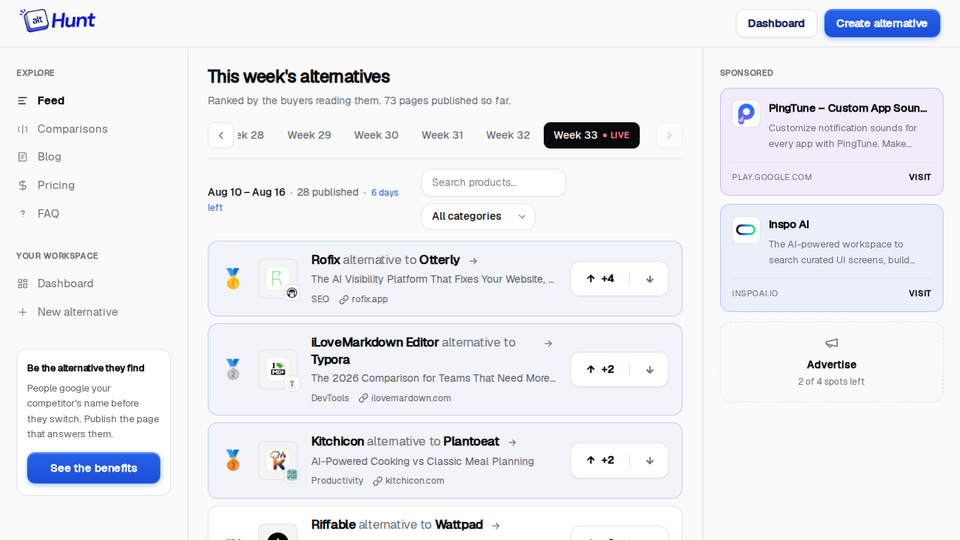Click the PingTune sponsor icon

746,114
